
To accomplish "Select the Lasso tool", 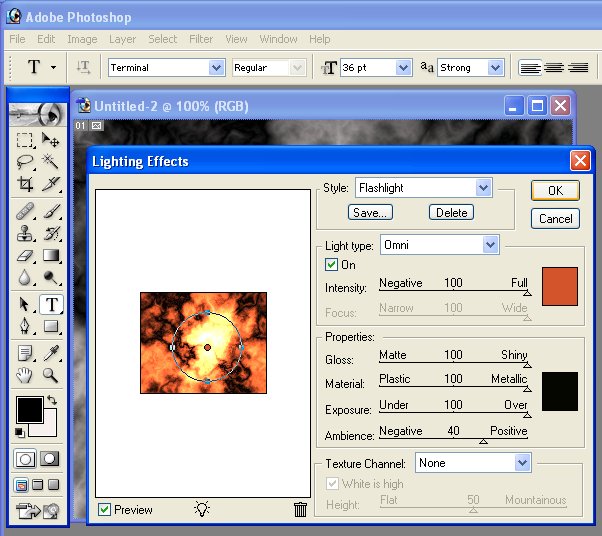I will pos(25,162).
